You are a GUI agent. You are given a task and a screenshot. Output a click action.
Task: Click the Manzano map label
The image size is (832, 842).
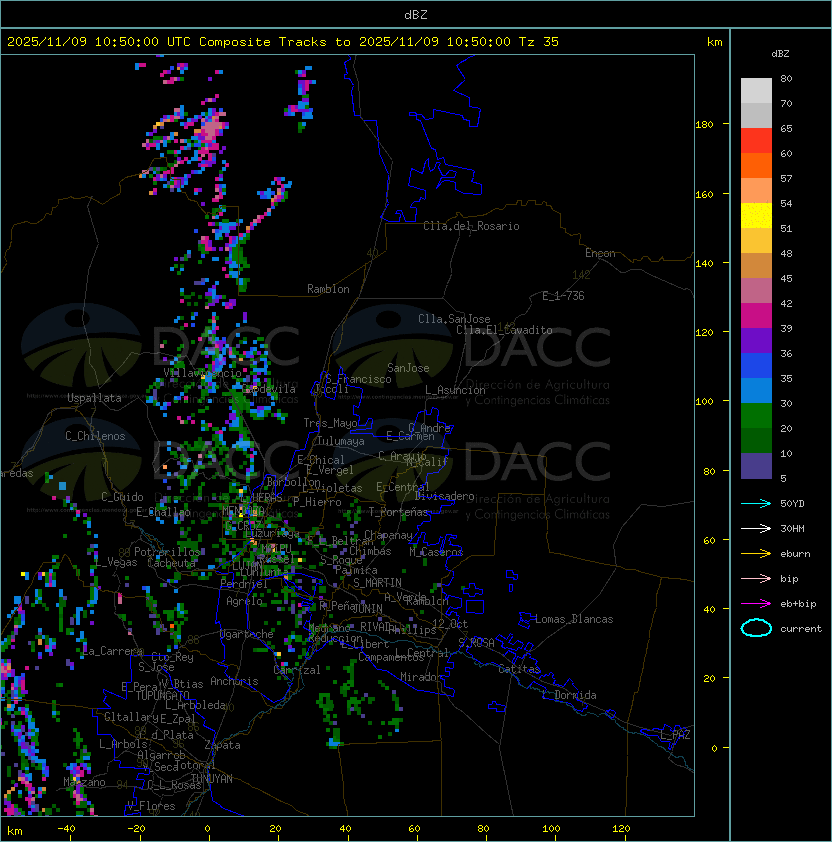(84, 782)
